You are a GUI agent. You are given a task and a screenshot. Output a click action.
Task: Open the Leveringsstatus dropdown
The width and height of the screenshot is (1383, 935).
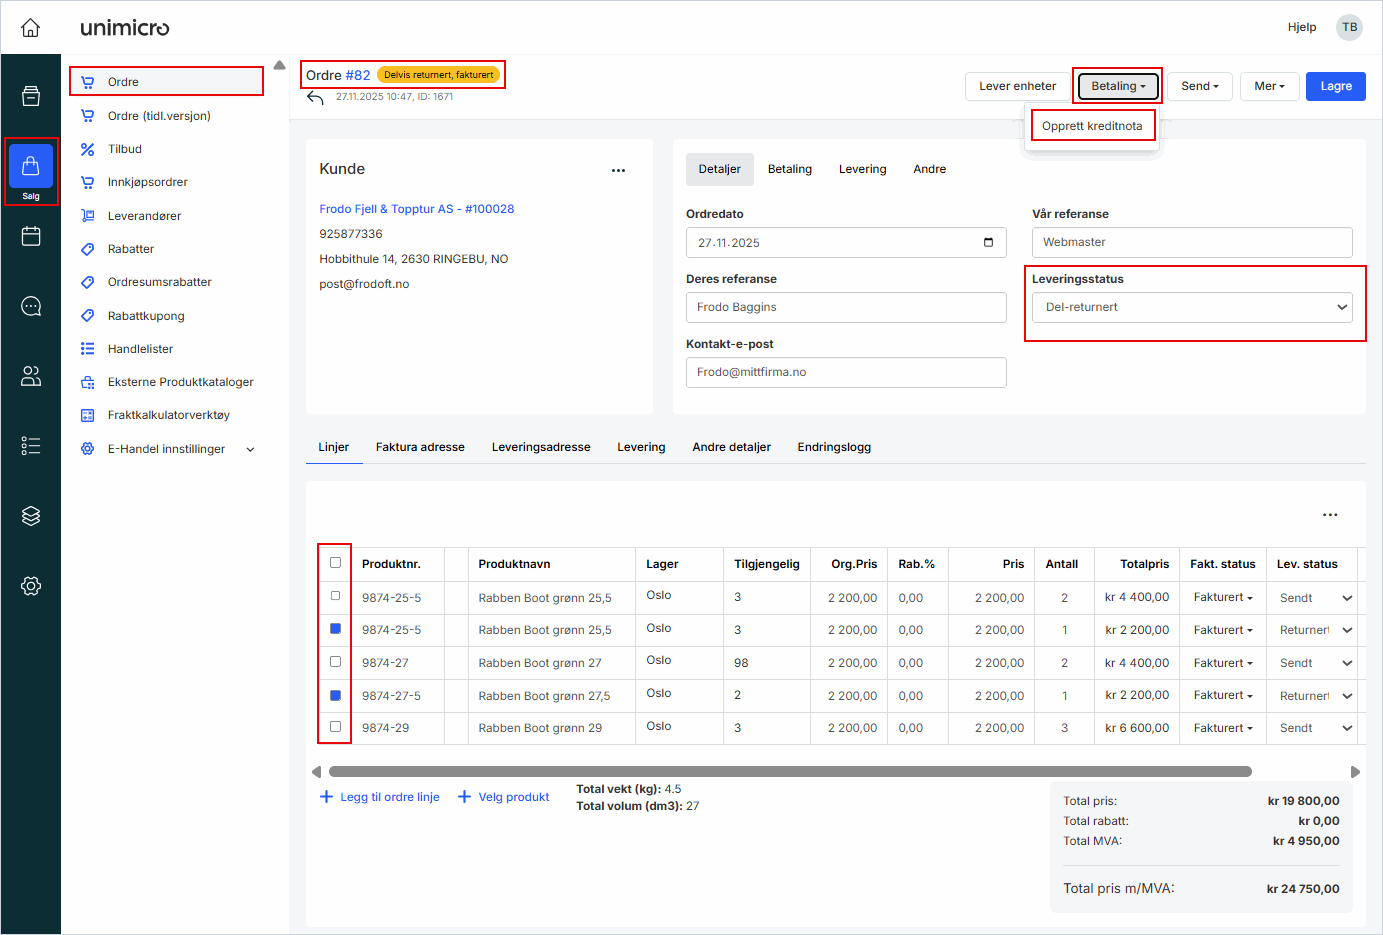tap(1191, 307)
